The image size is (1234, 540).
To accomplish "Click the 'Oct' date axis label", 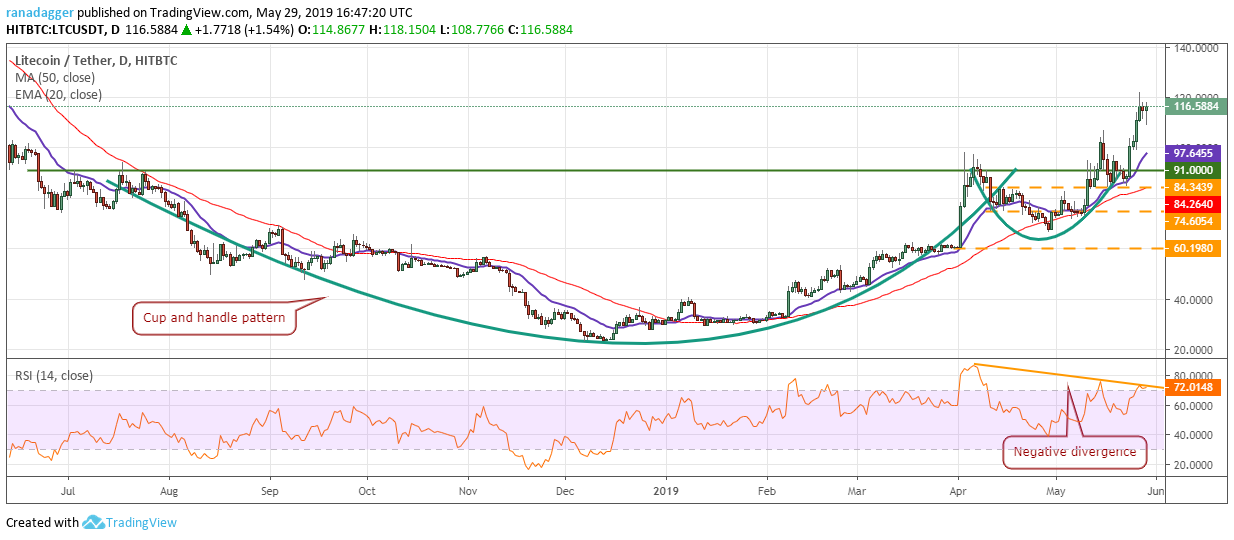I will coord(367,491).
